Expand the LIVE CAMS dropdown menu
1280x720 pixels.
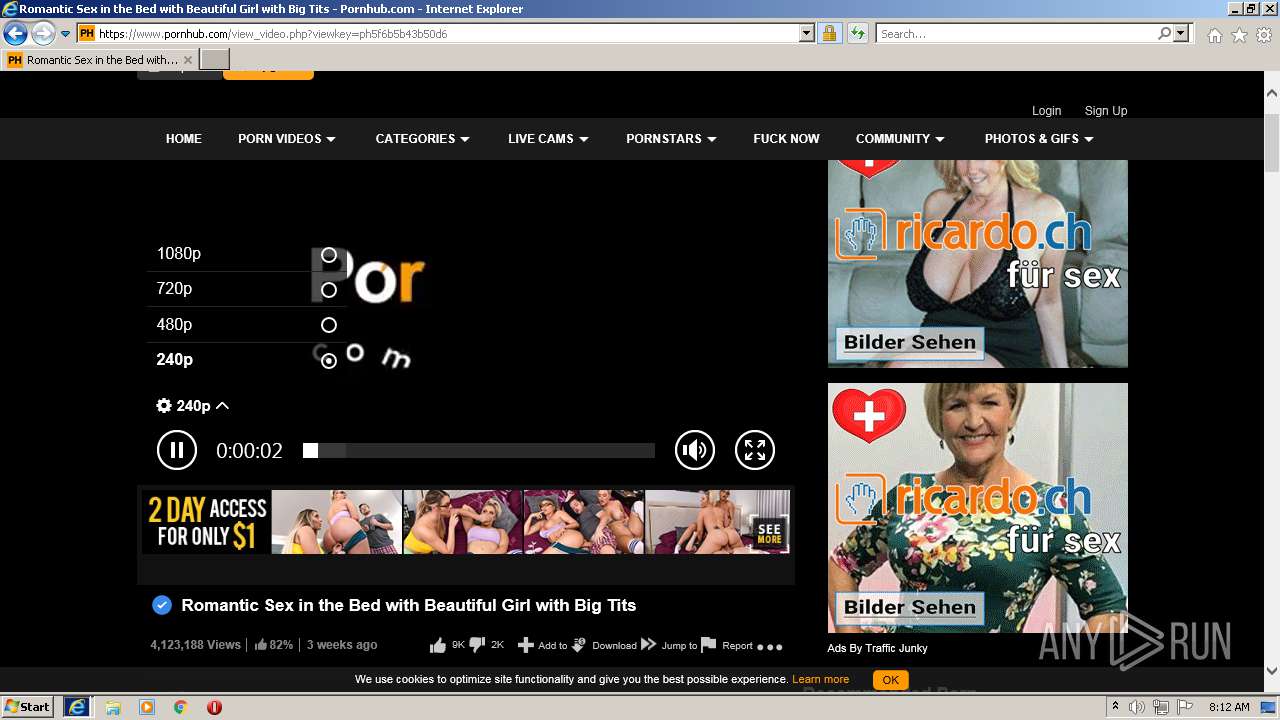[x=548, y=139]
